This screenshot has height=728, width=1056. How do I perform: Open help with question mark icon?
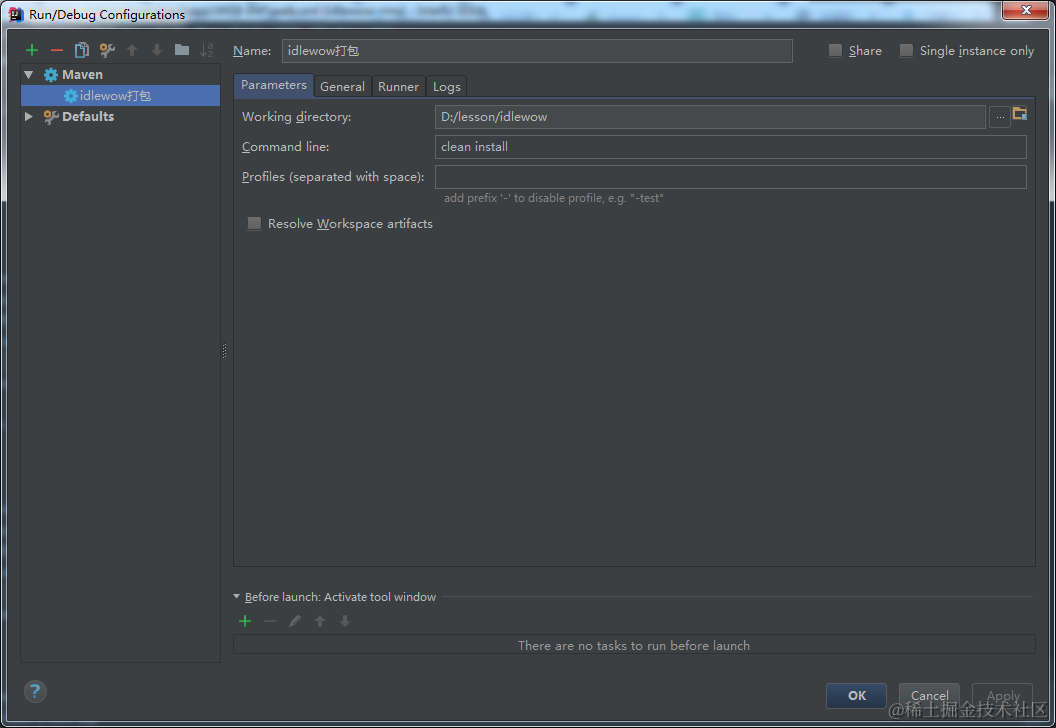[x=35, y=691]
